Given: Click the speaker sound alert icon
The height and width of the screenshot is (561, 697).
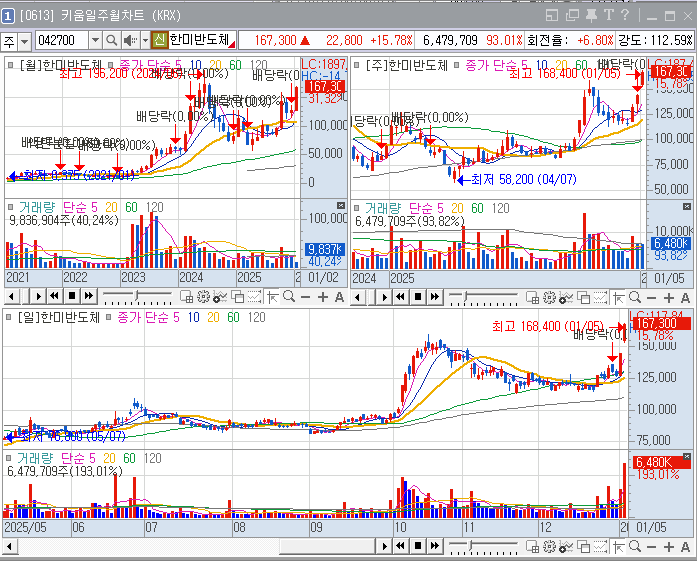Looking at the screenshot, I should pyautogui.click(x=130, y=41).
